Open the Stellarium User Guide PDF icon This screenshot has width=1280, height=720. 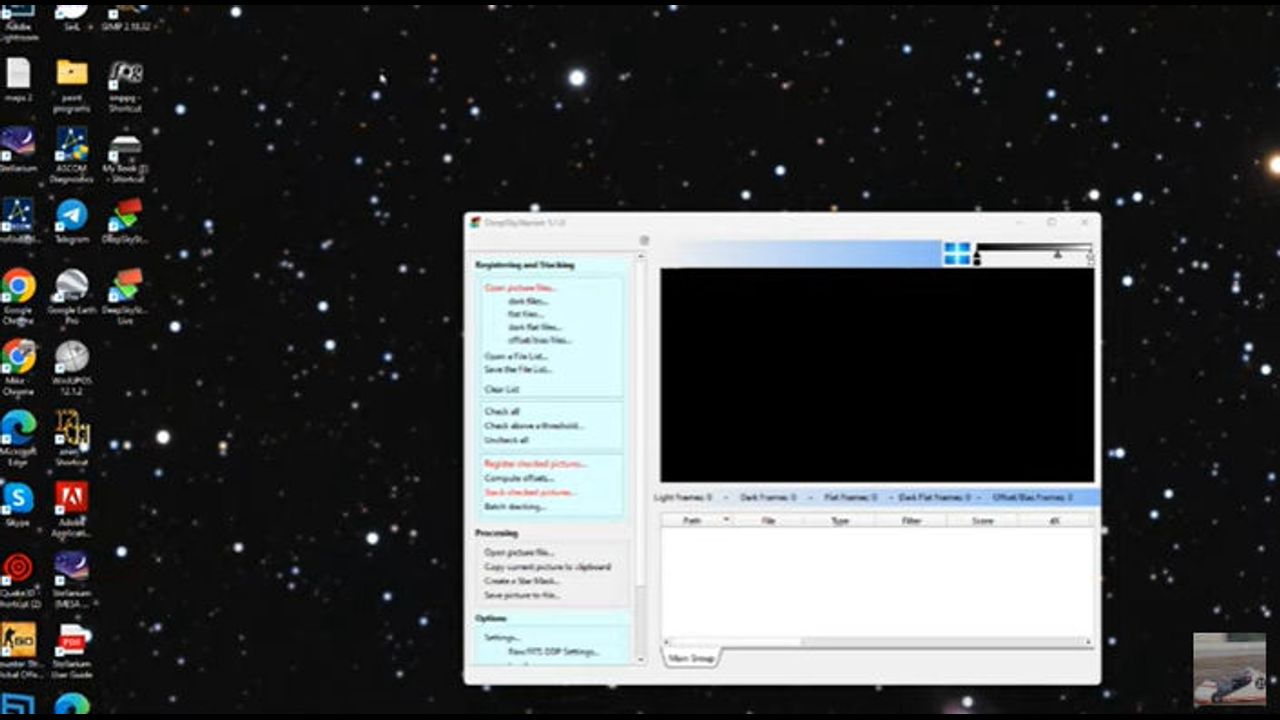click(x=71, y=640)
